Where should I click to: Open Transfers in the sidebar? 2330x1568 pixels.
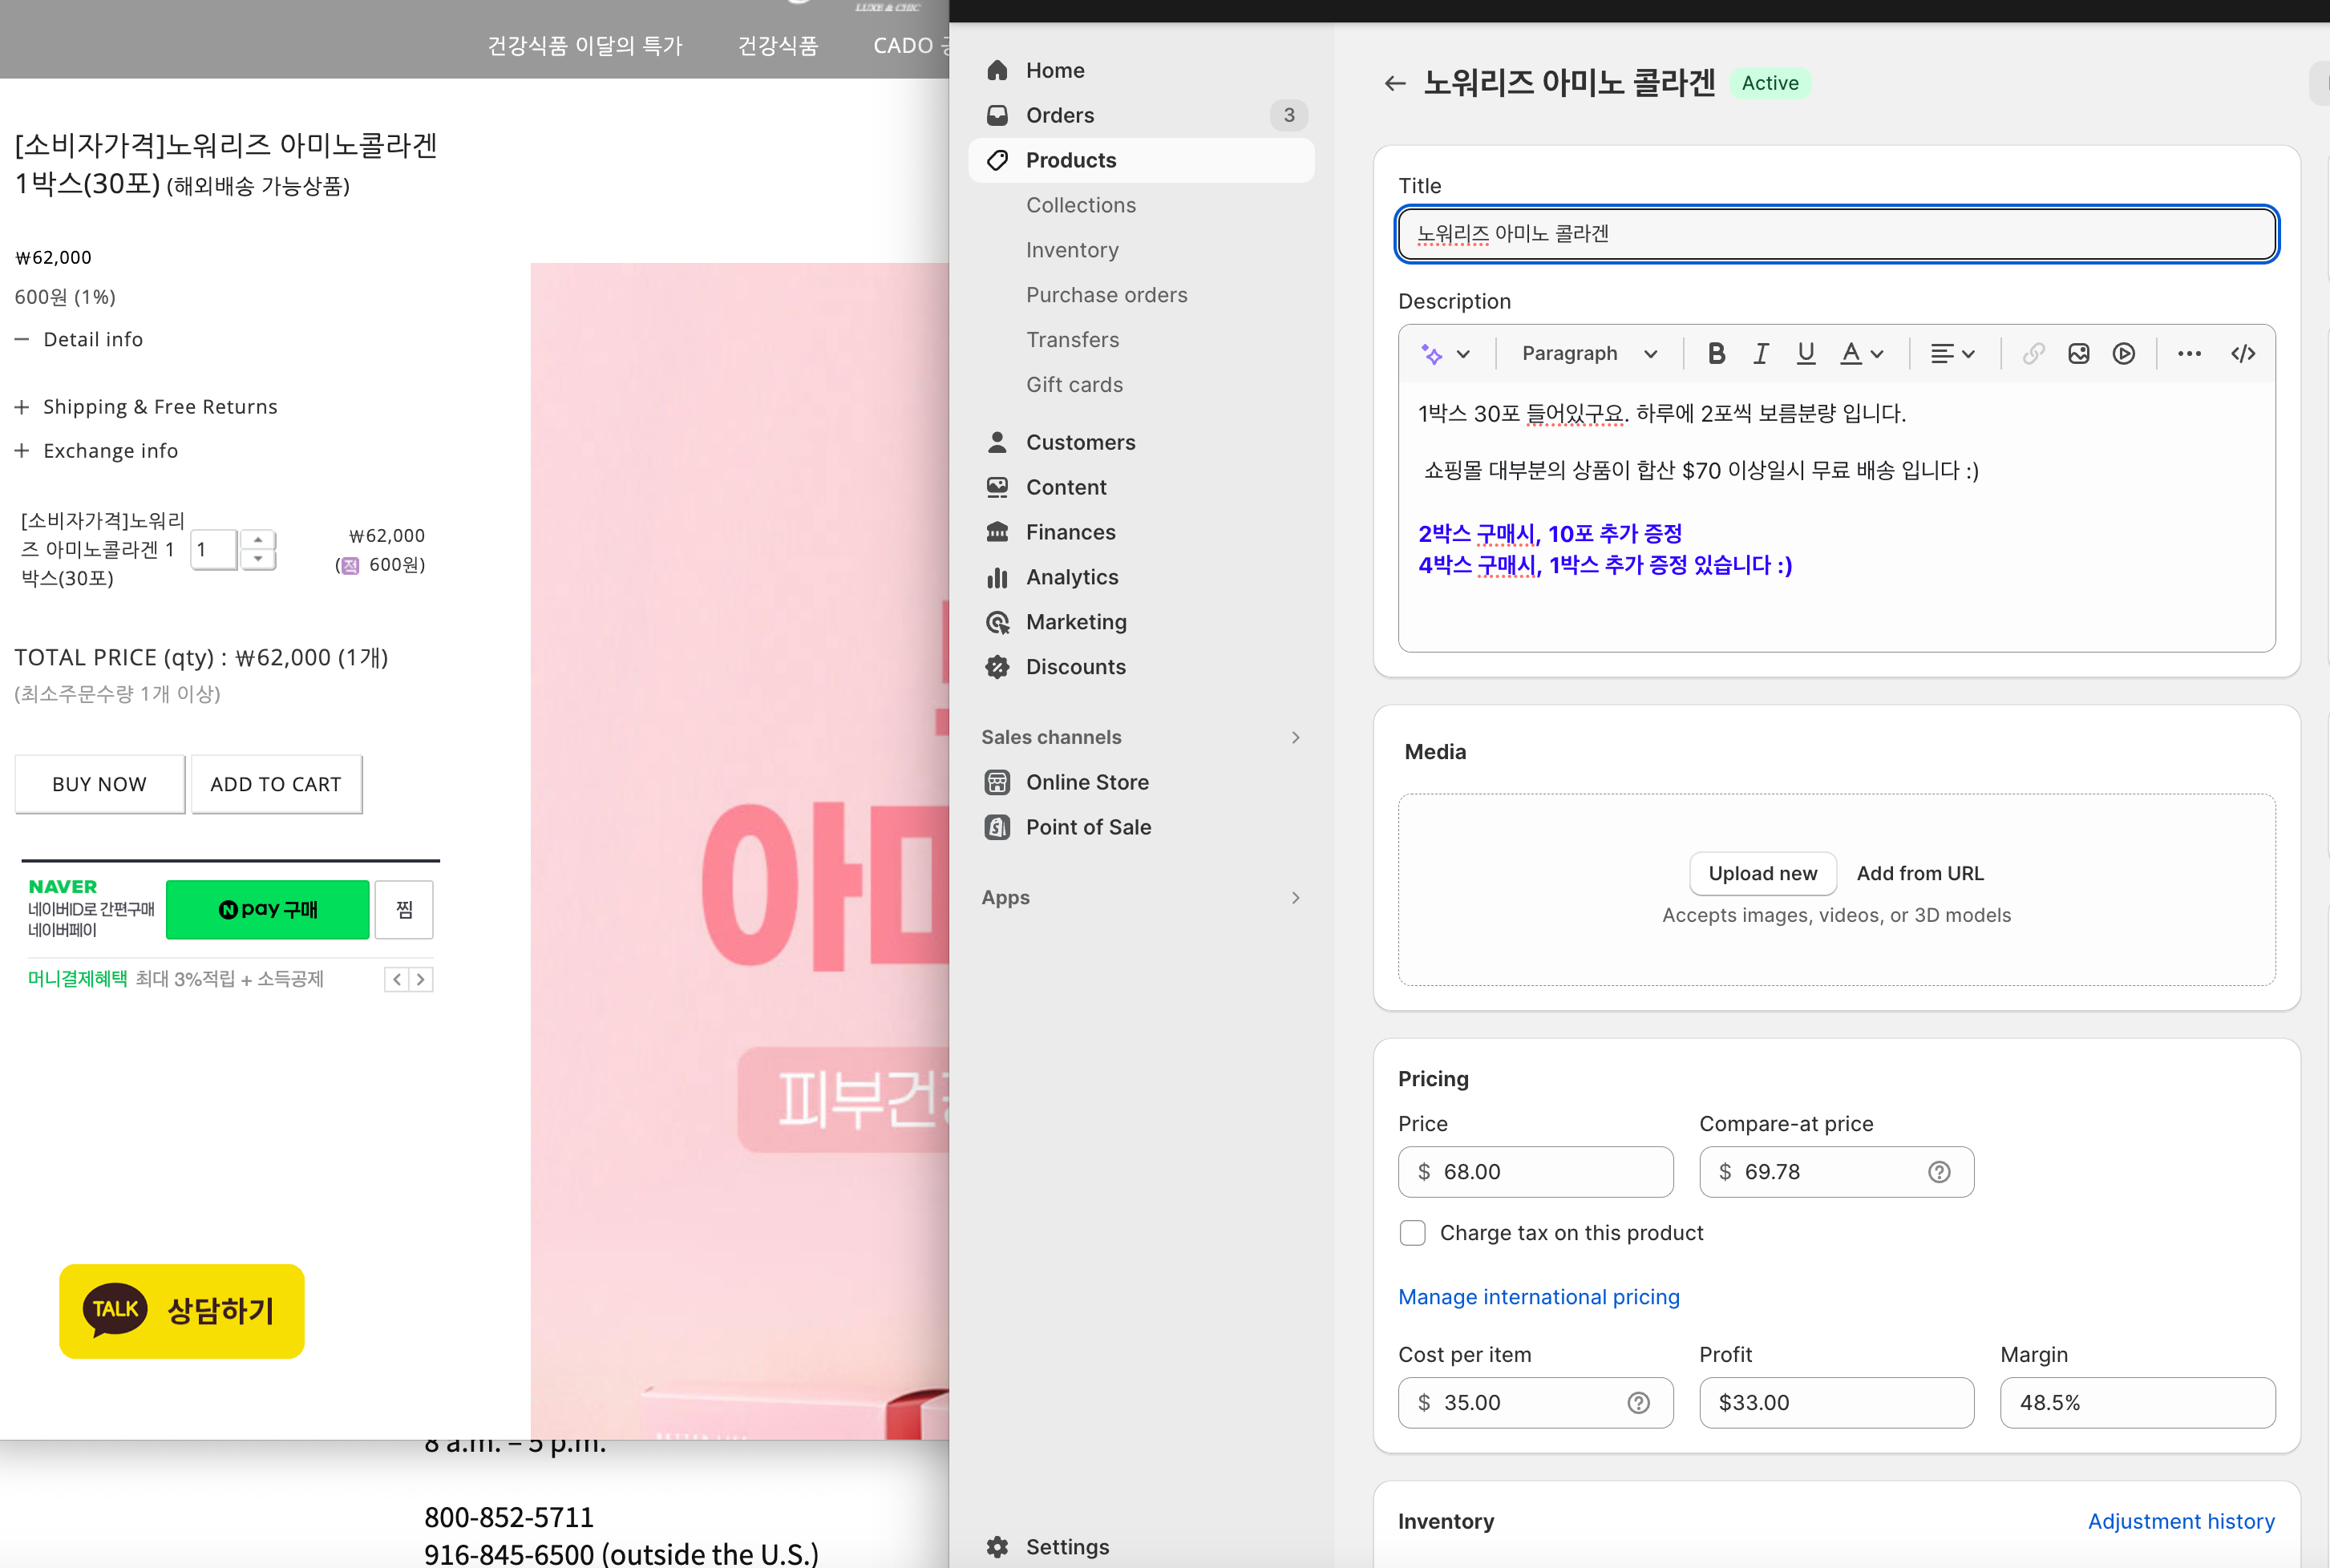[x=1072, y=340]
